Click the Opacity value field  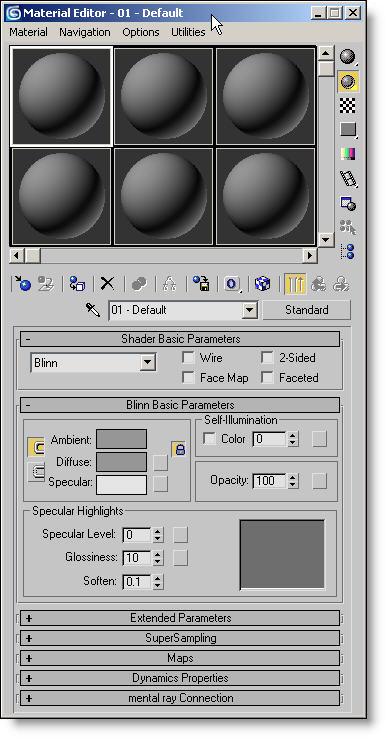point(270,481)
